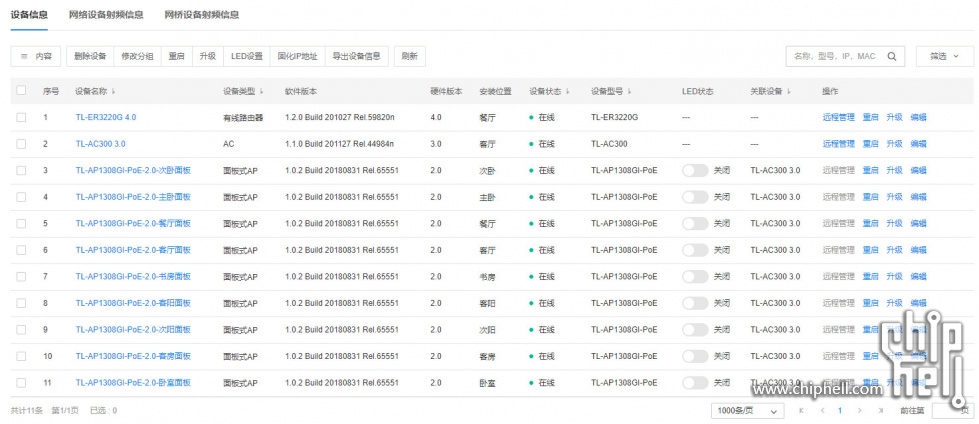Image resolution: width=979 pixels, height=424 pixels.
Task: Click 升级 in TL-AC300 3.0 row
Action: tap(894, 144)
